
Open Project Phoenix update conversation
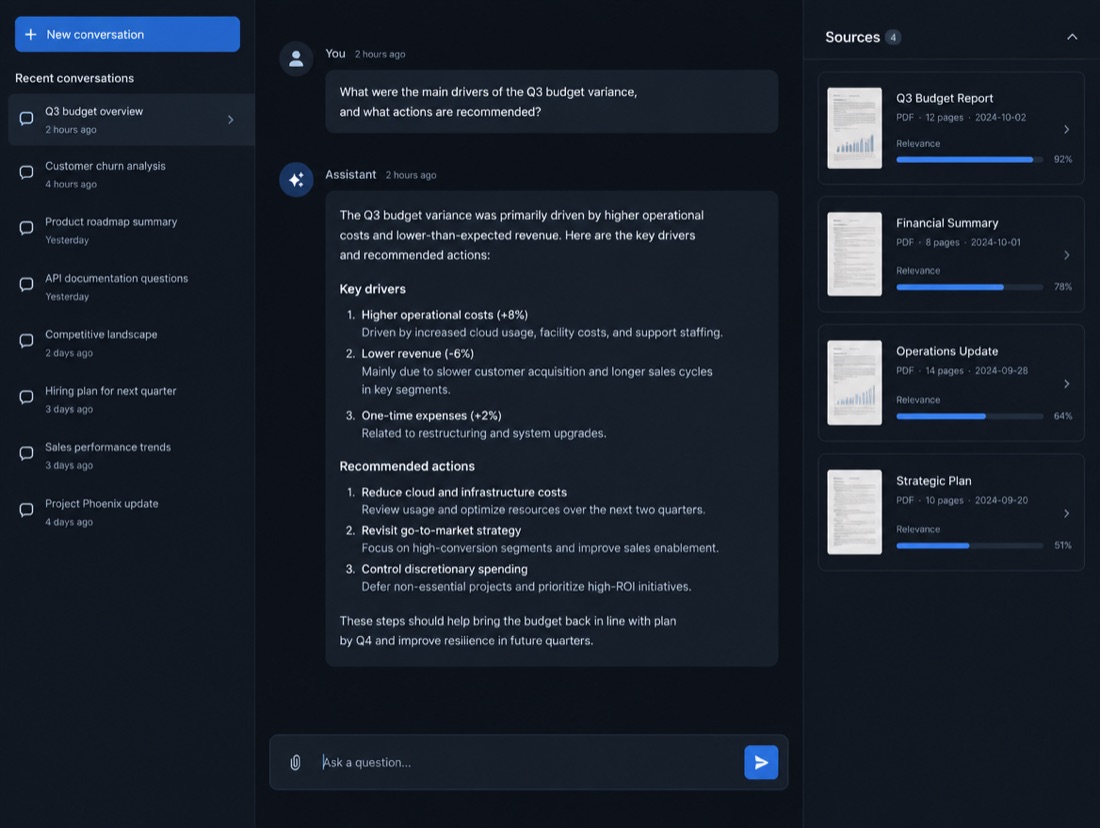[x=131, y=512]
